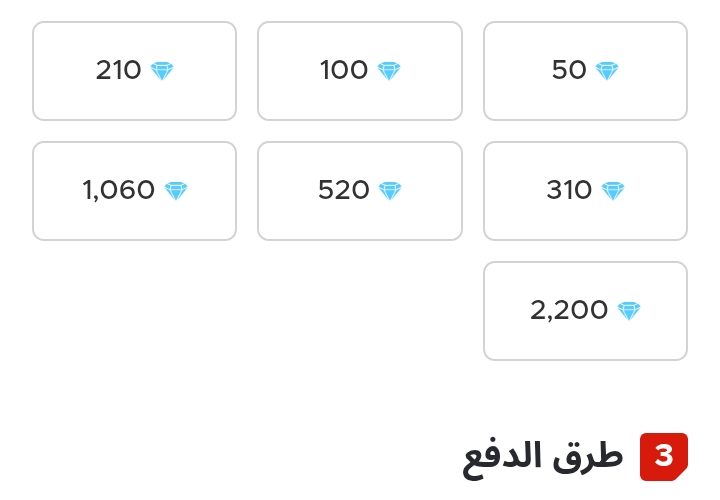Choose the 520 diamonds option card
The image size is (720, 500).
coord(360,191)
